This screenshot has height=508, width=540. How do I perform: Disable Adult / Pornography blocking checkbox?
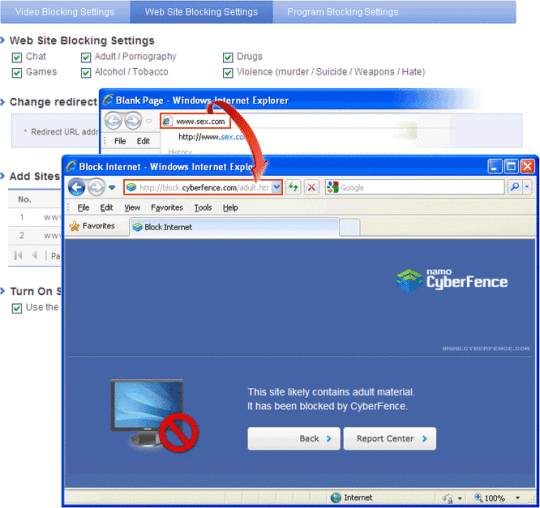pyautogui.click(x=86, y=57)
